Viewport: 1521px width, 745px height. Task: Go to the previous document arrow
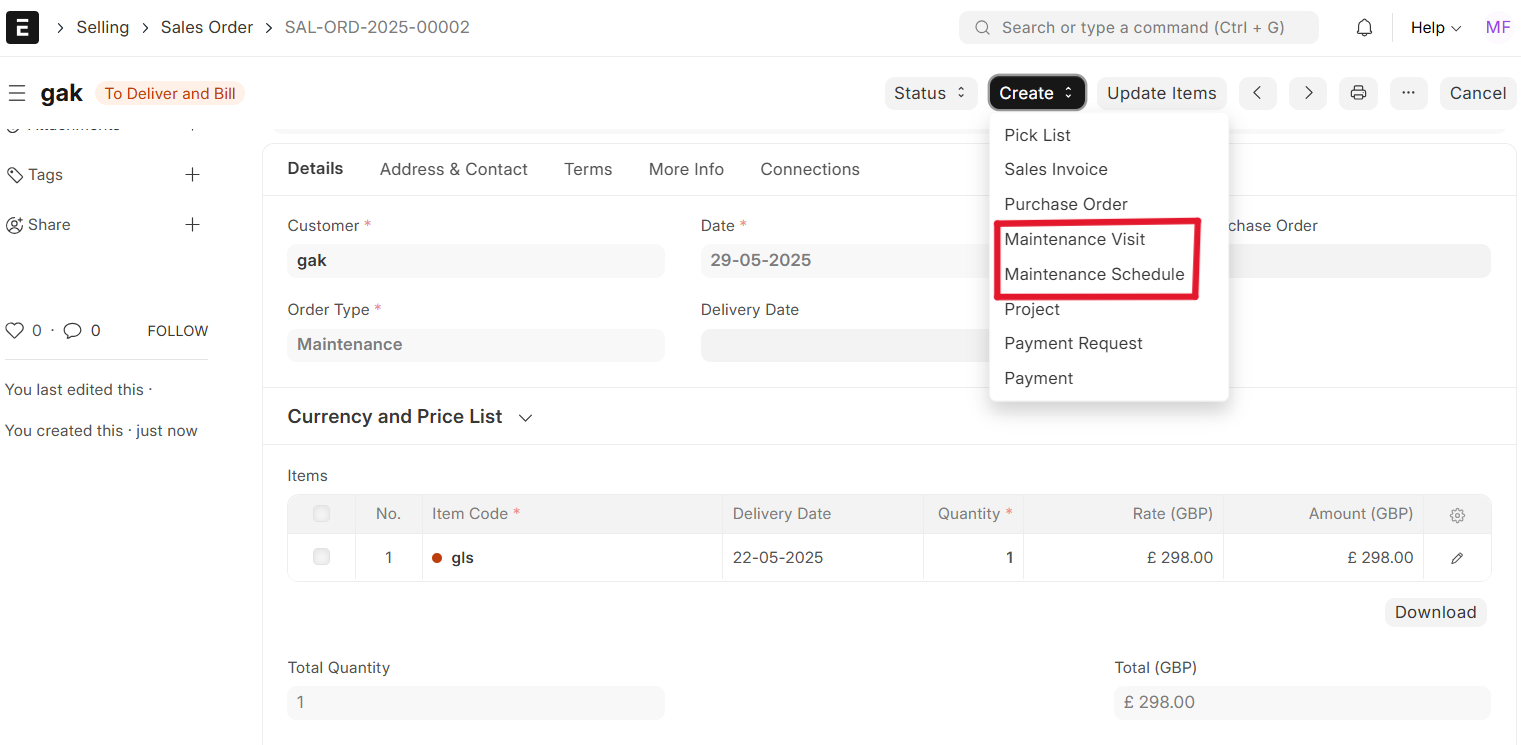pyautogui.click(x=1257, y=93)
